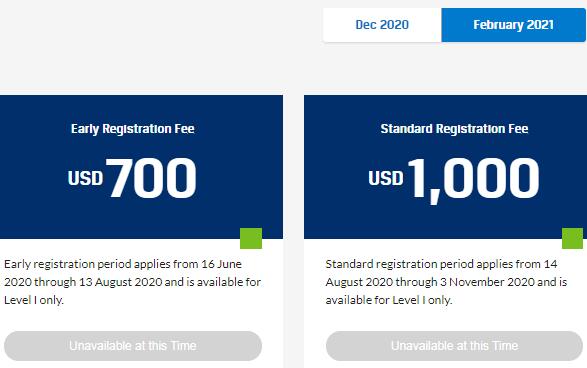This screenshot has height=368, width=587.
Task: Click the early registration period description text
Action: coord(133,282)
